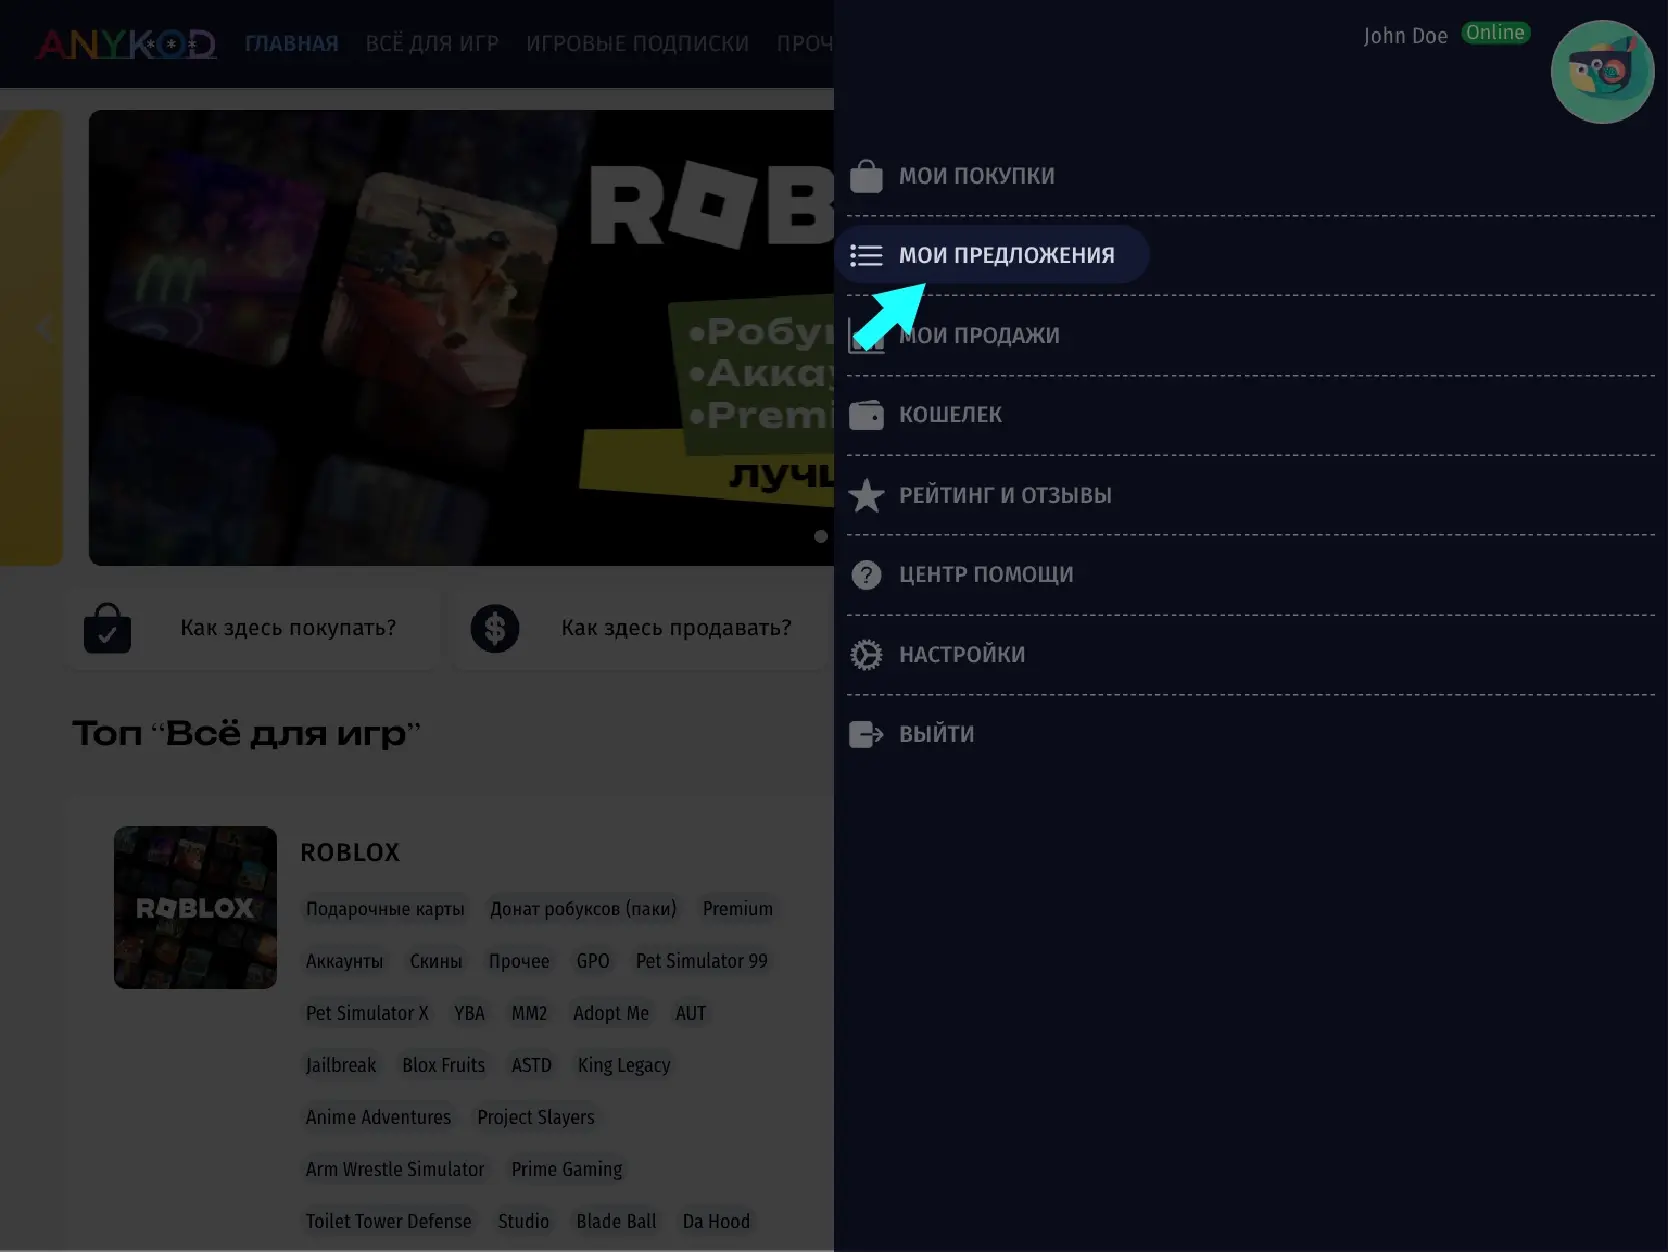This screenshot has width=1670, height=1254.
Task: Open Pet Simulator 99 link
Action: point(702,961)
